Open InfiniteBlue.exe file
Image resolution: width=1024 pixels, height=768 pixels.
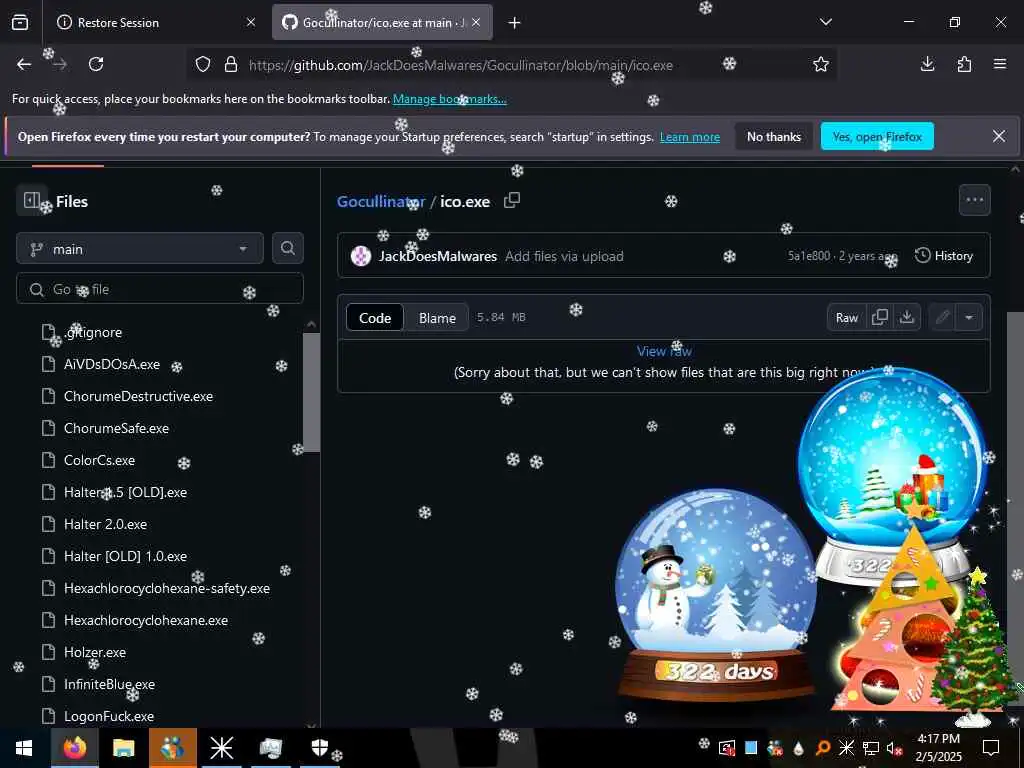109,684
